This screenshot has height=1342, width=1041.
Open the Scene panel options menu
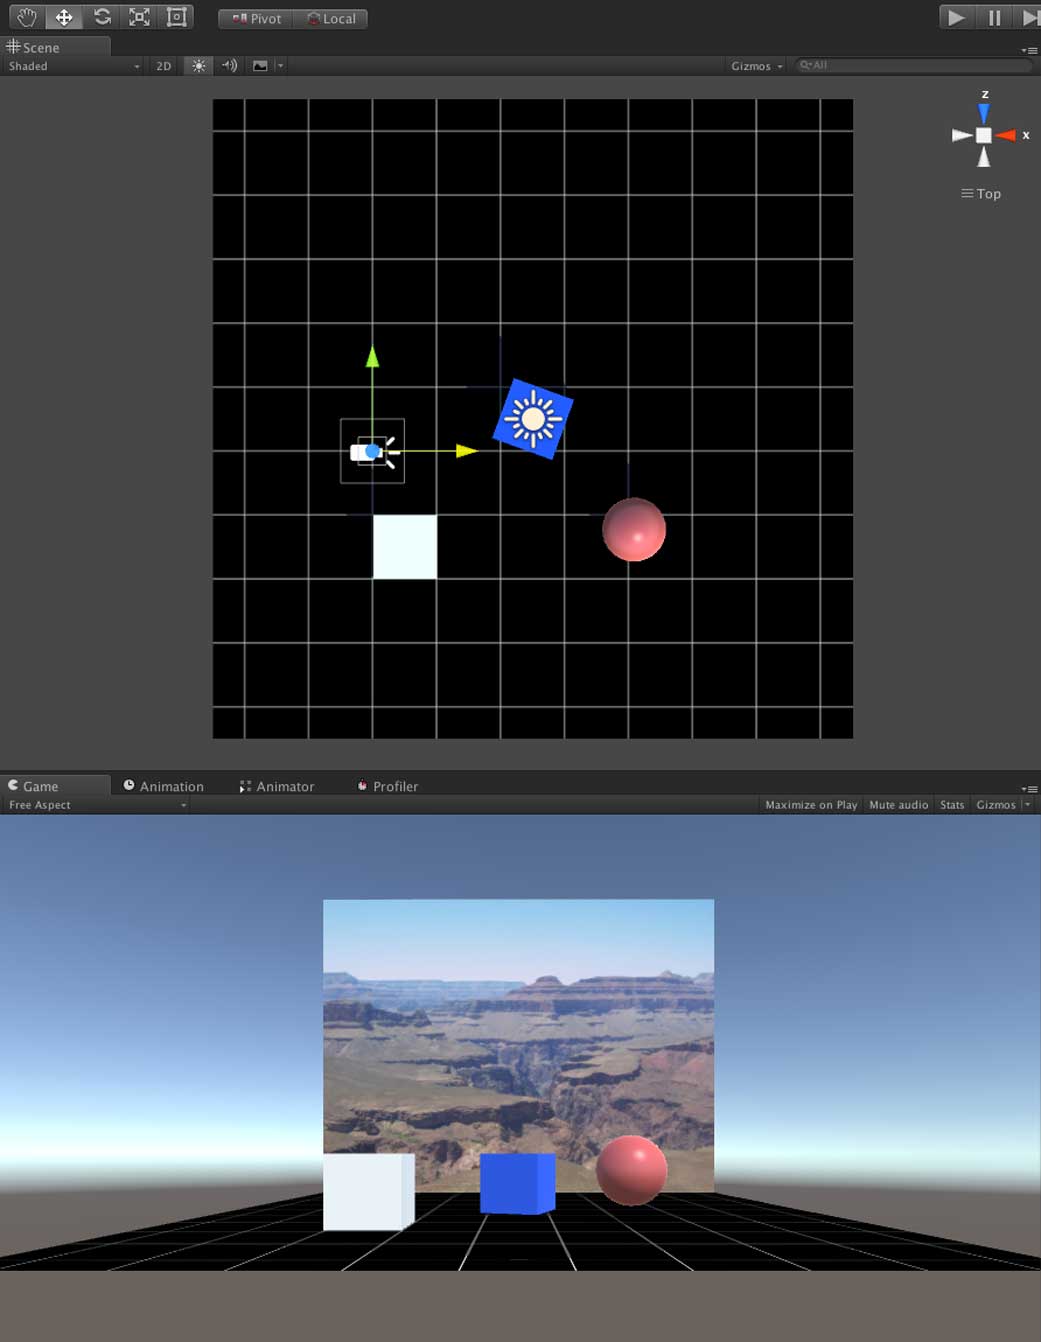click(x=1029, y=50)
